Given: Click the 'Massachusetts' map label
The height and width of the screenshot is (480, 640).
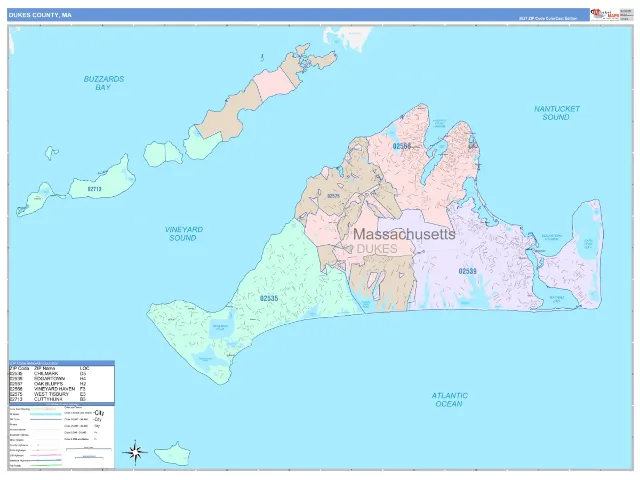Looking at the screenshot, I should click(404, 234).
